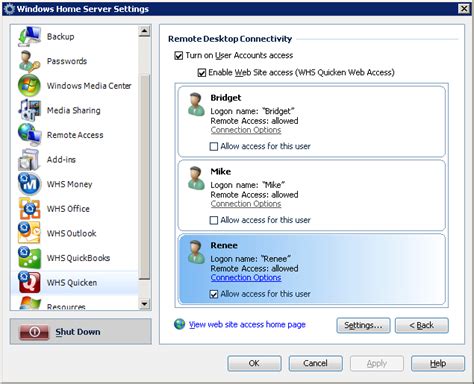Click the Resources flag icon
This screenshot has height=384, width=474.
(30, 304)
